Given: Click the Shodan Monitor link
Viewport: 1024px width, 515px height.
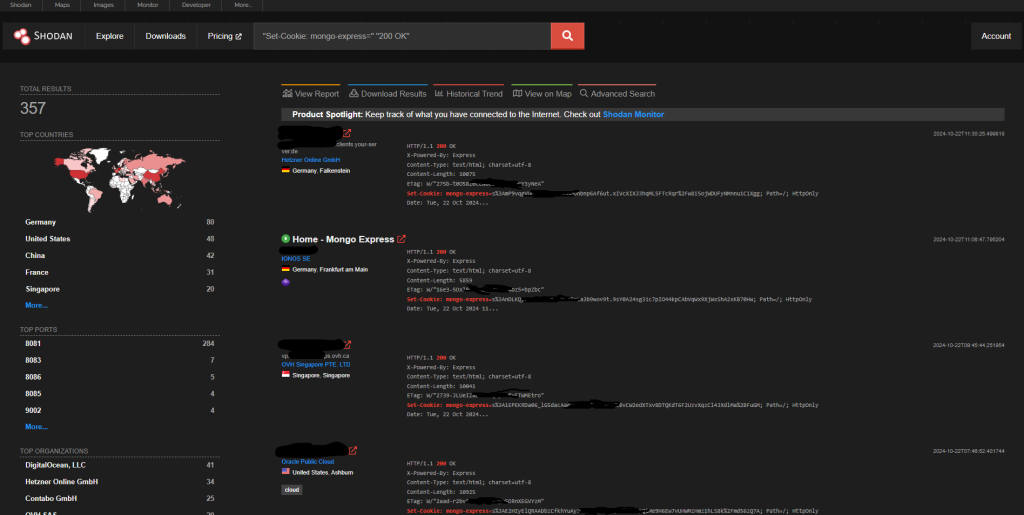Looking at the screenshot, I should [633, 114].
